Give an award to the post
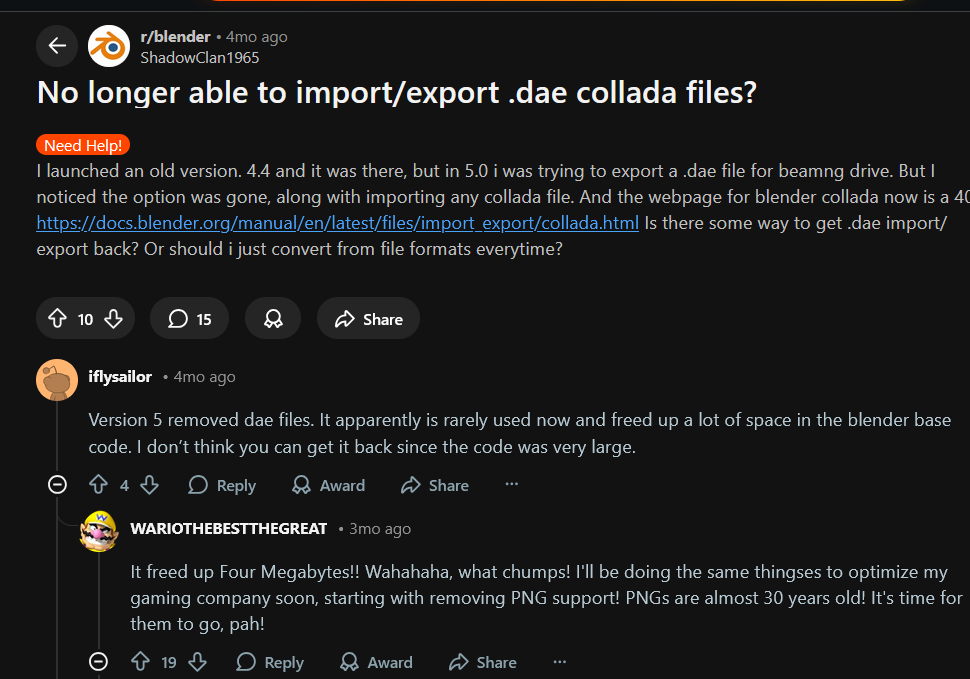 [x=273, y=319]
